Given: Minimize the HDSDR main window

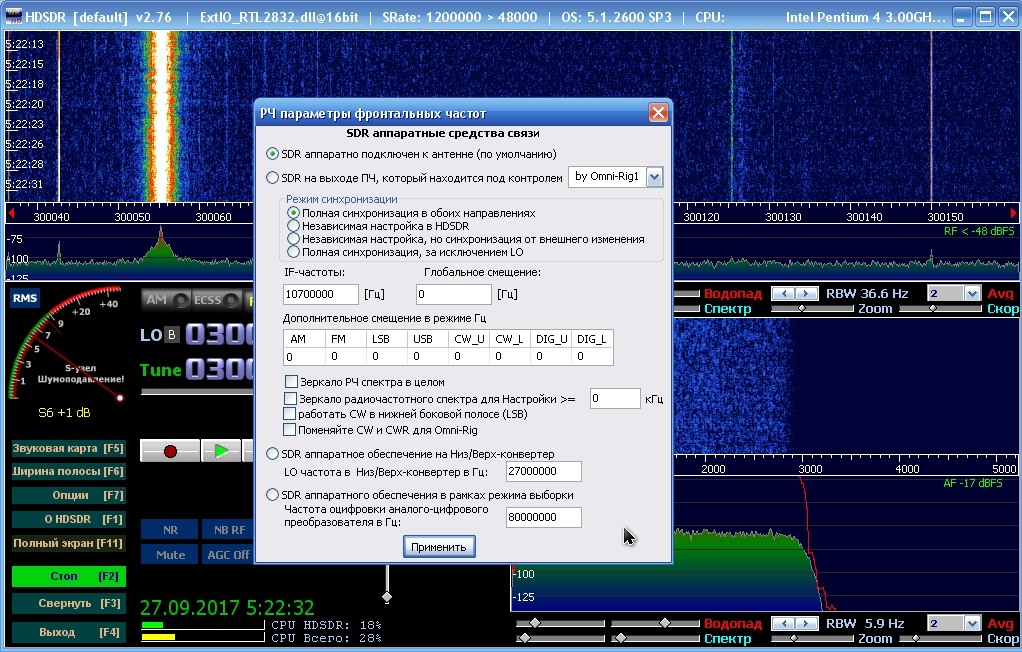Looking at the screenshot, I should (961, 16).
